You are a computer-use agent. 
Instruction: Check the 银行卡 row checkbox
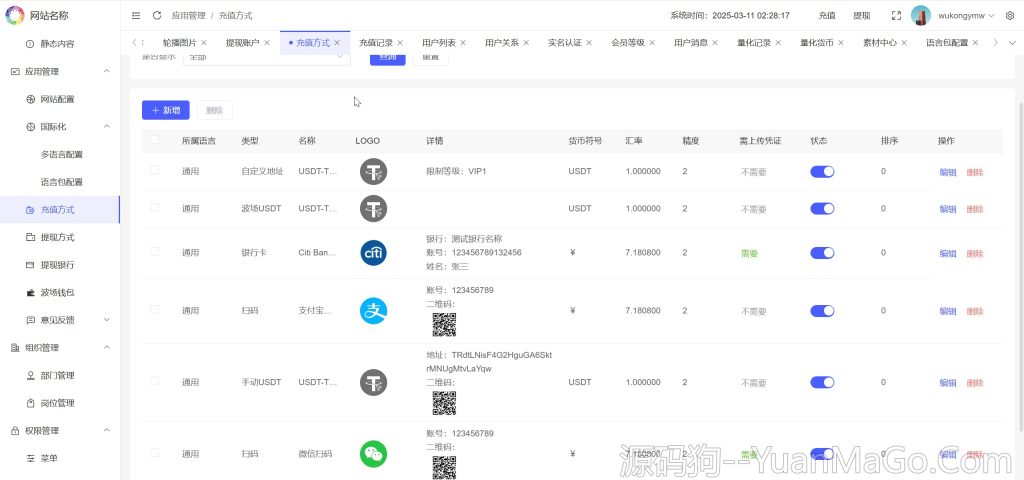pyautogui.click(x=154, y=251)
